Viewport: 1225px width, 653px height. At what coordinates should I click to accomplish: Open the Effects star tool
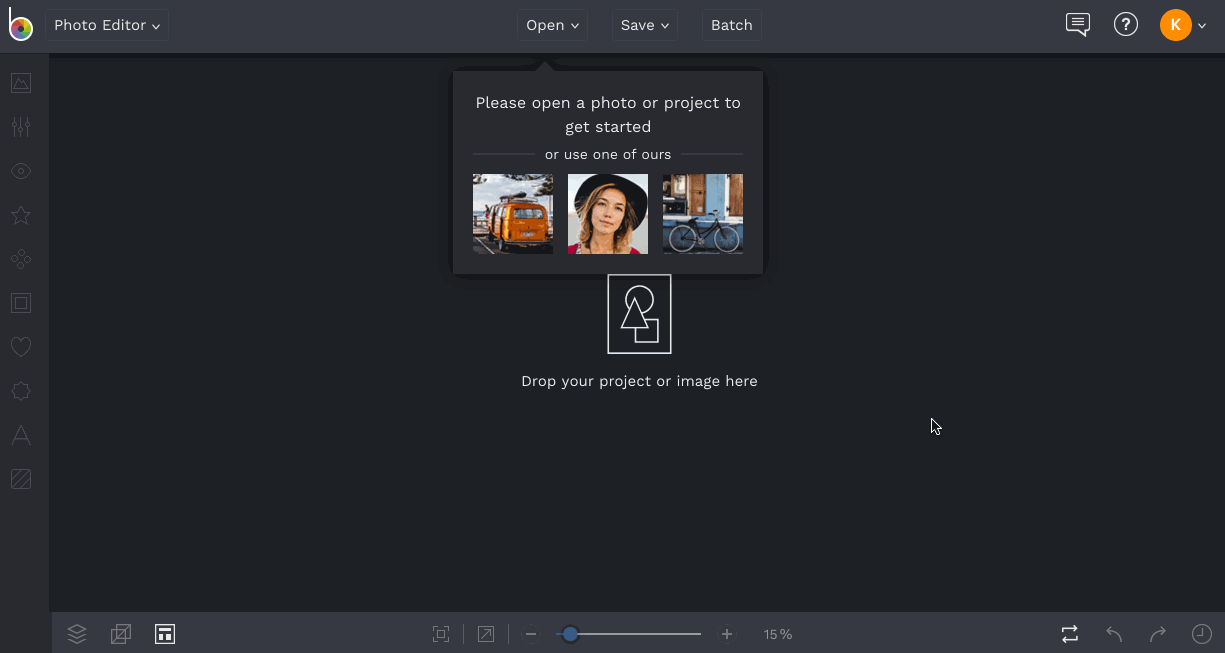point(21,215)
